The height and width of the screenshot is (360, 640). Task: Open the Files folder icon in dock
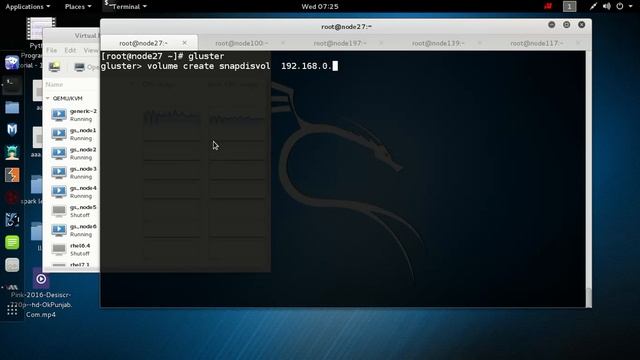pyautogui.click(x=12, y=107)
